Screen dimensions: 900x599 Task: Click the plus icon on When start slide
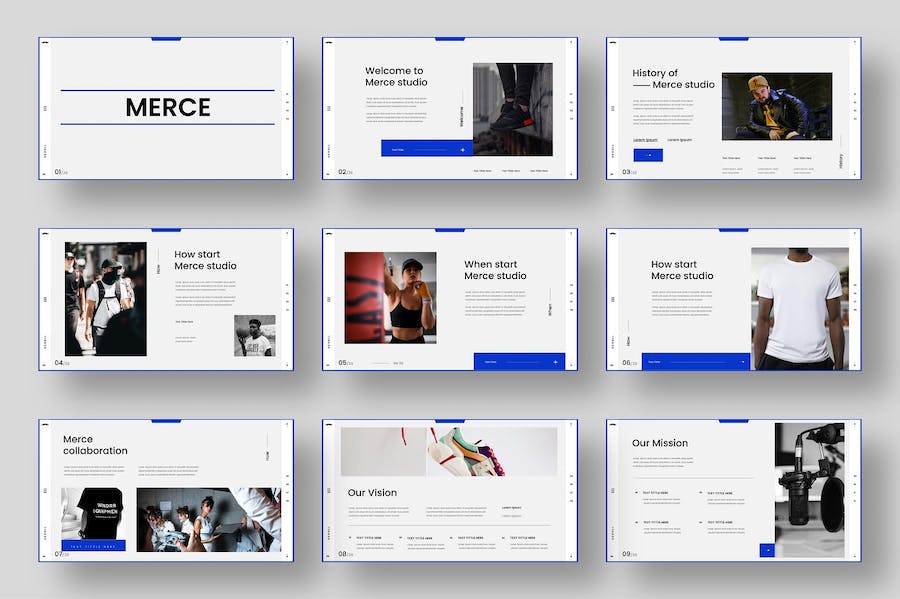pos(555,362)
